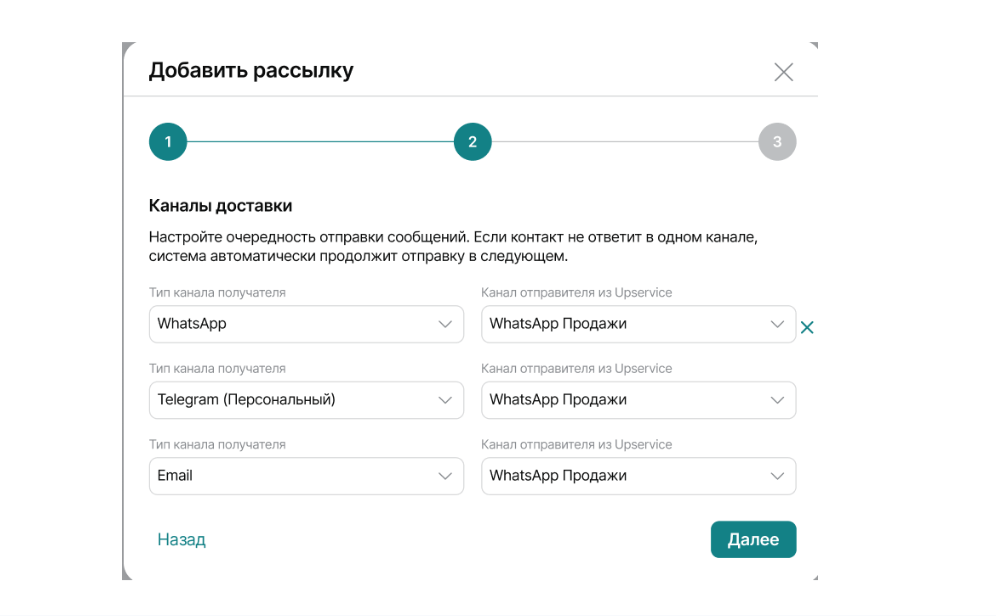The image size is (996, 616).
Task: Open the WhatsApp recipient channel type dropdown
Action: (x=306, y=324)
